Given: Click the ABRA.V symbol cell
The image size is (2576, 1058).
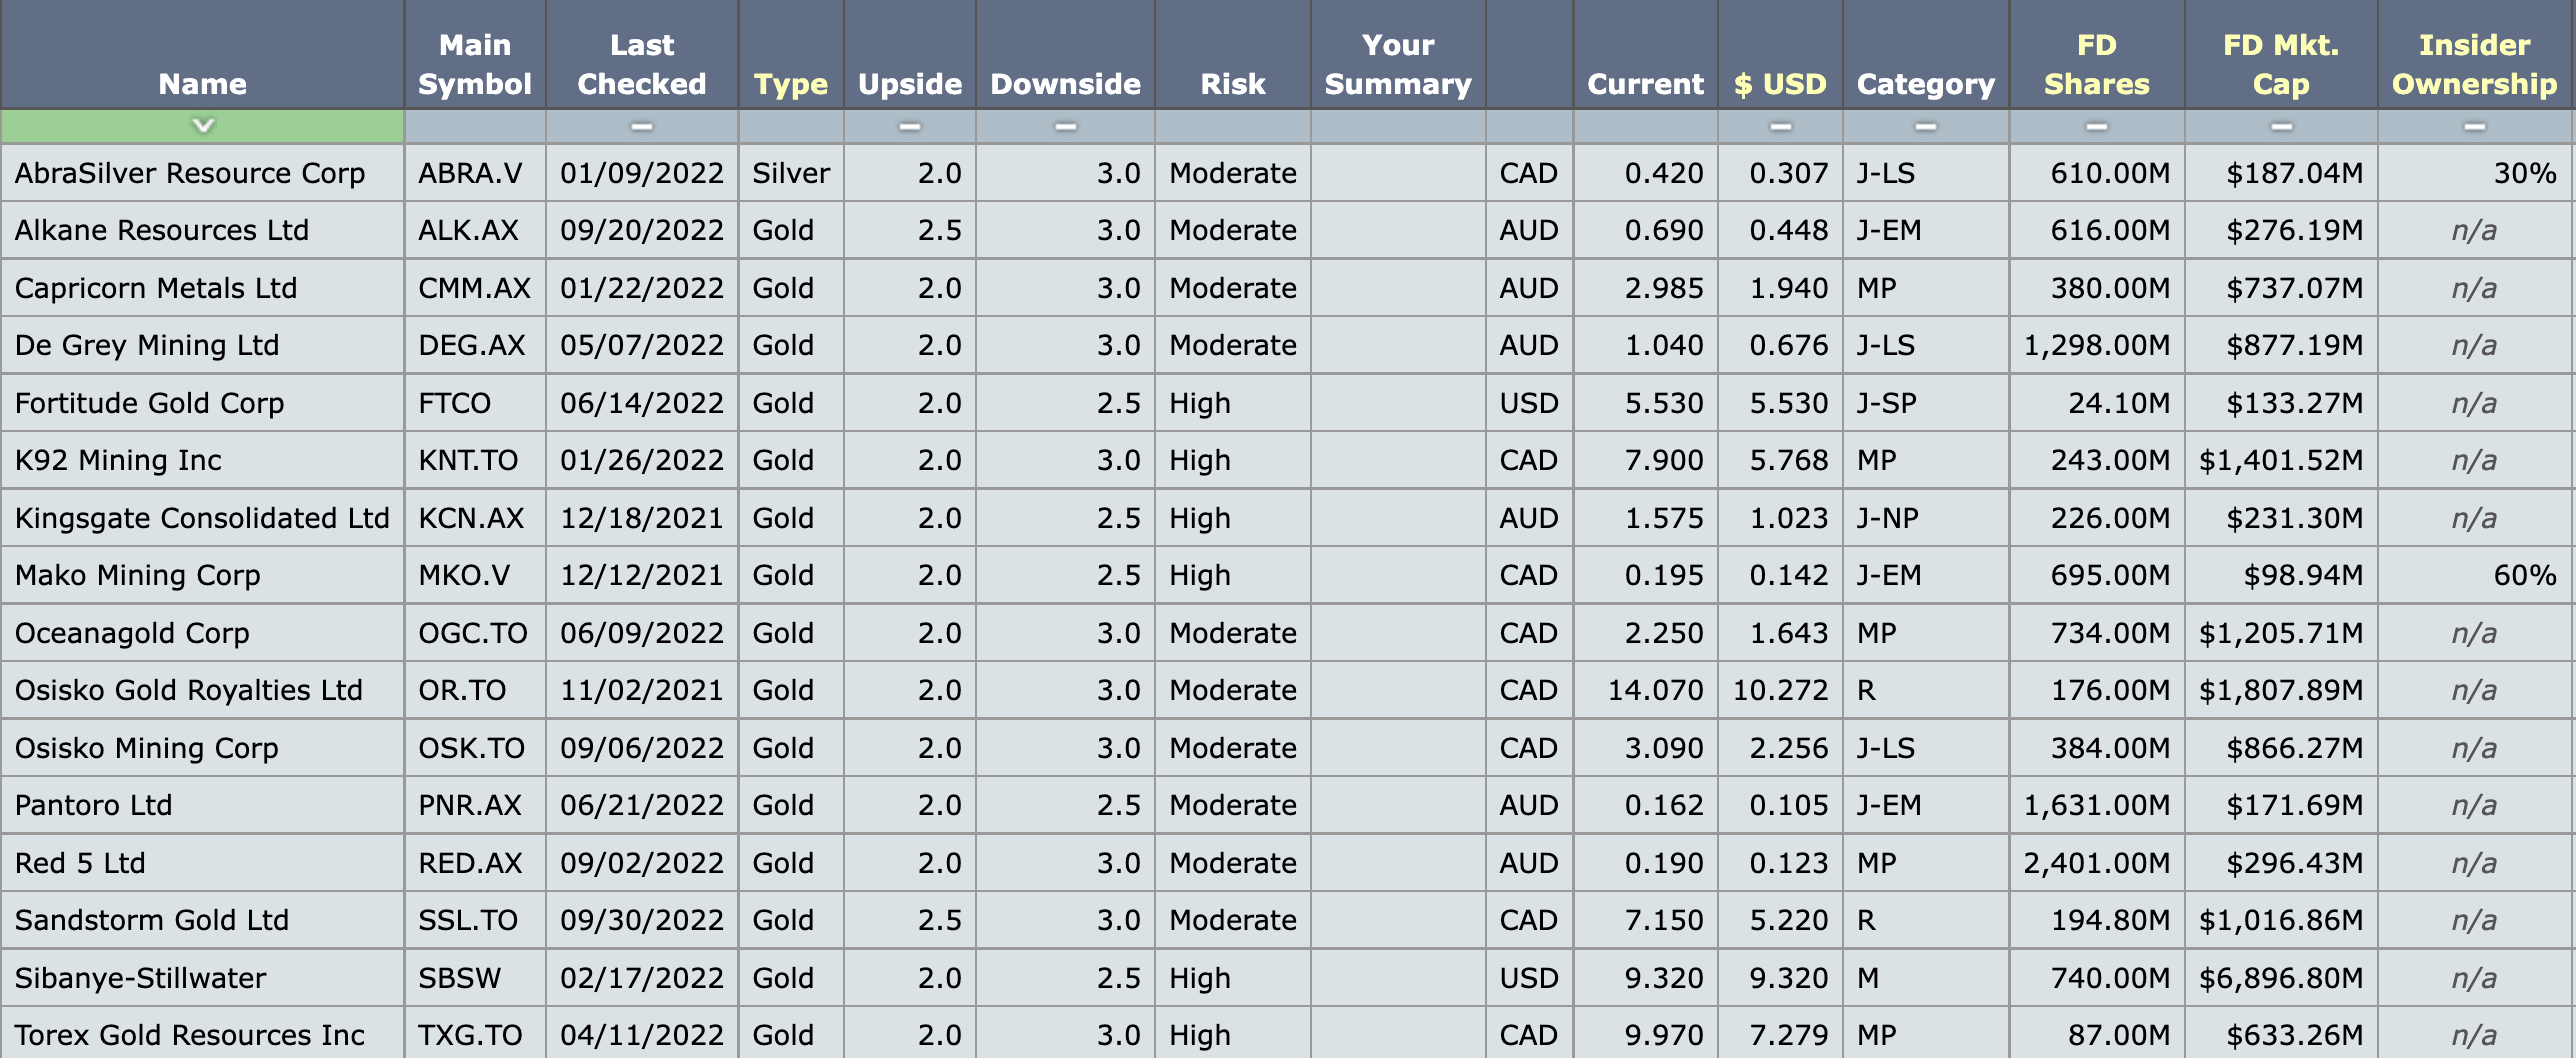Looking at the screenshot, I should 475,173.
